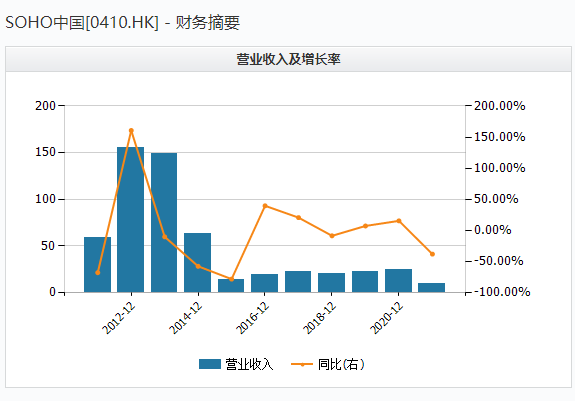Click the 100 left axis value

tap(45, 199)
